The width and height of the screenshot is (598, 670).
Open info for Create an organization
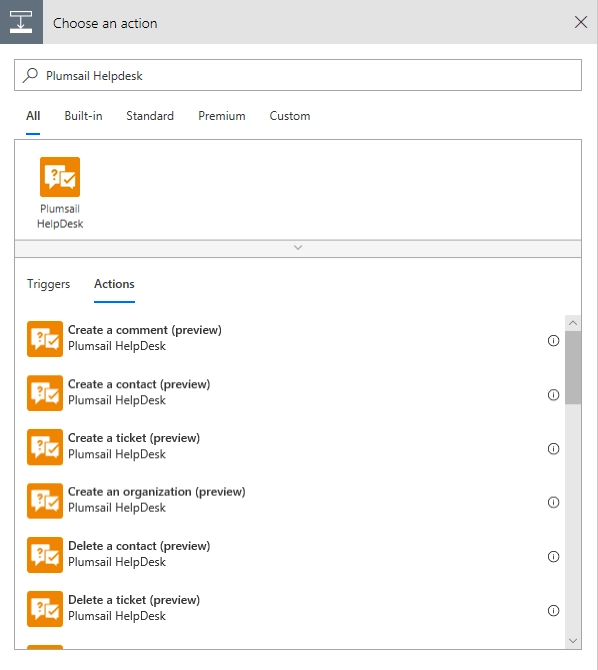click(x=553, y=502)
